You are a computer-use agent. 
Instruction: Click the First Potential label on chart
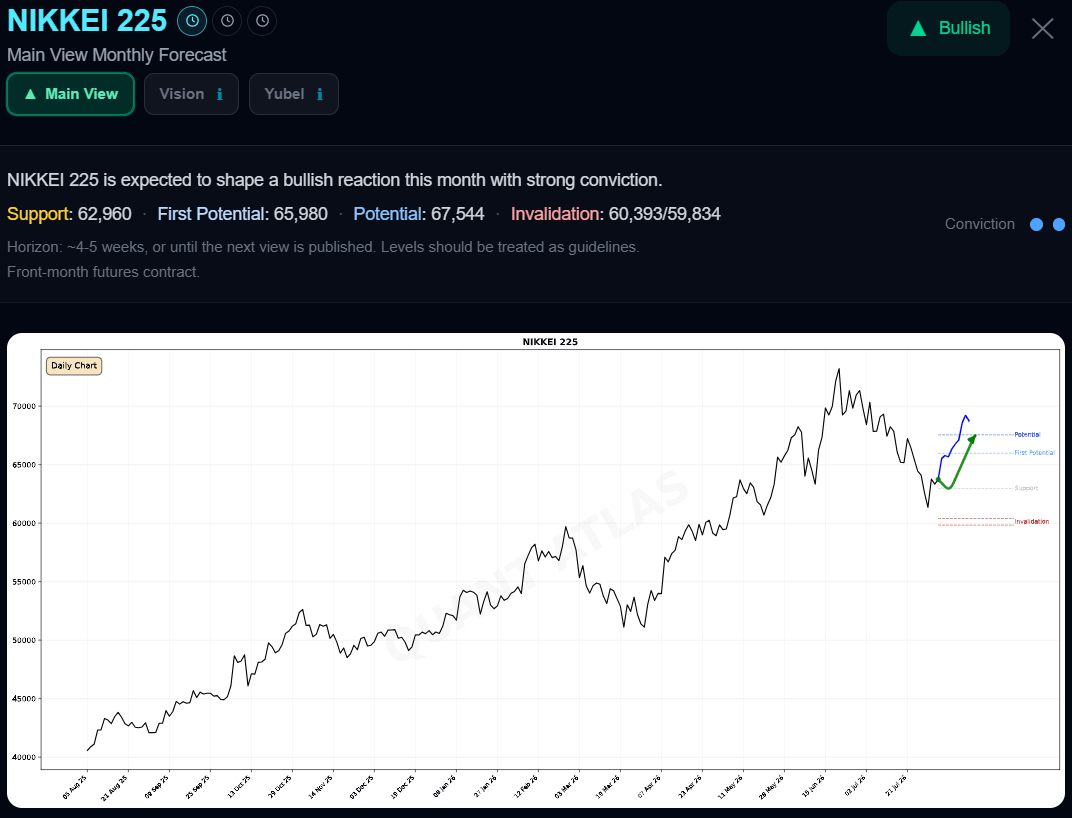click(1034, 453)
